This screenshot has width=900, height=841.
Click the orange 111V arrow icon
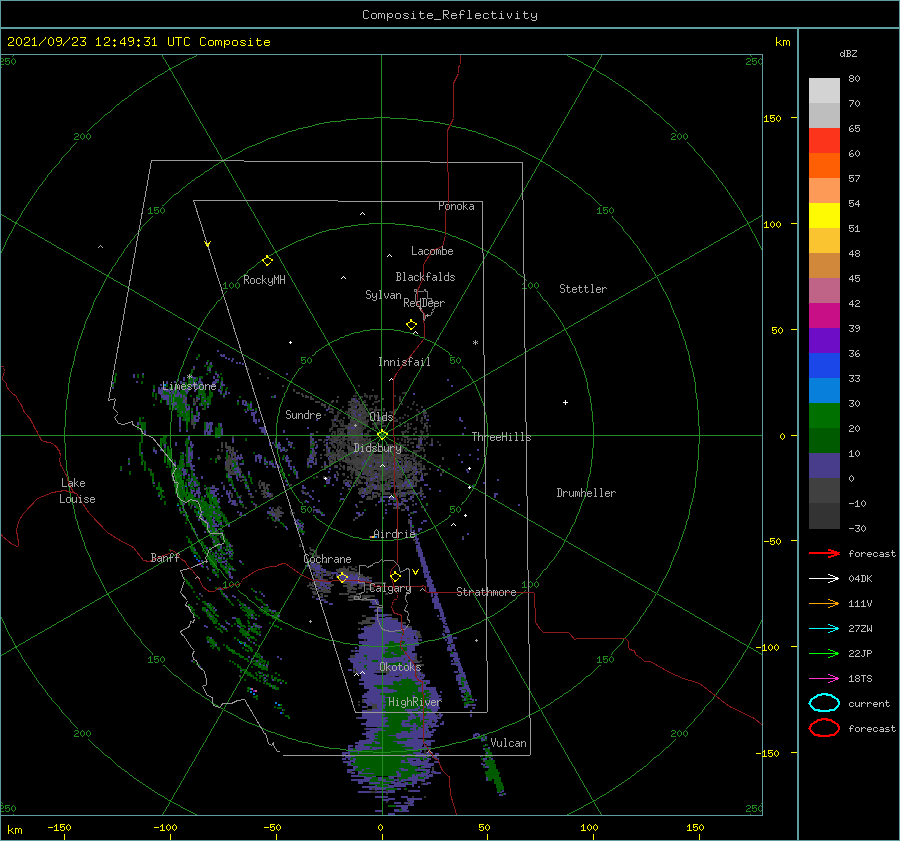(x=824, y=603)
